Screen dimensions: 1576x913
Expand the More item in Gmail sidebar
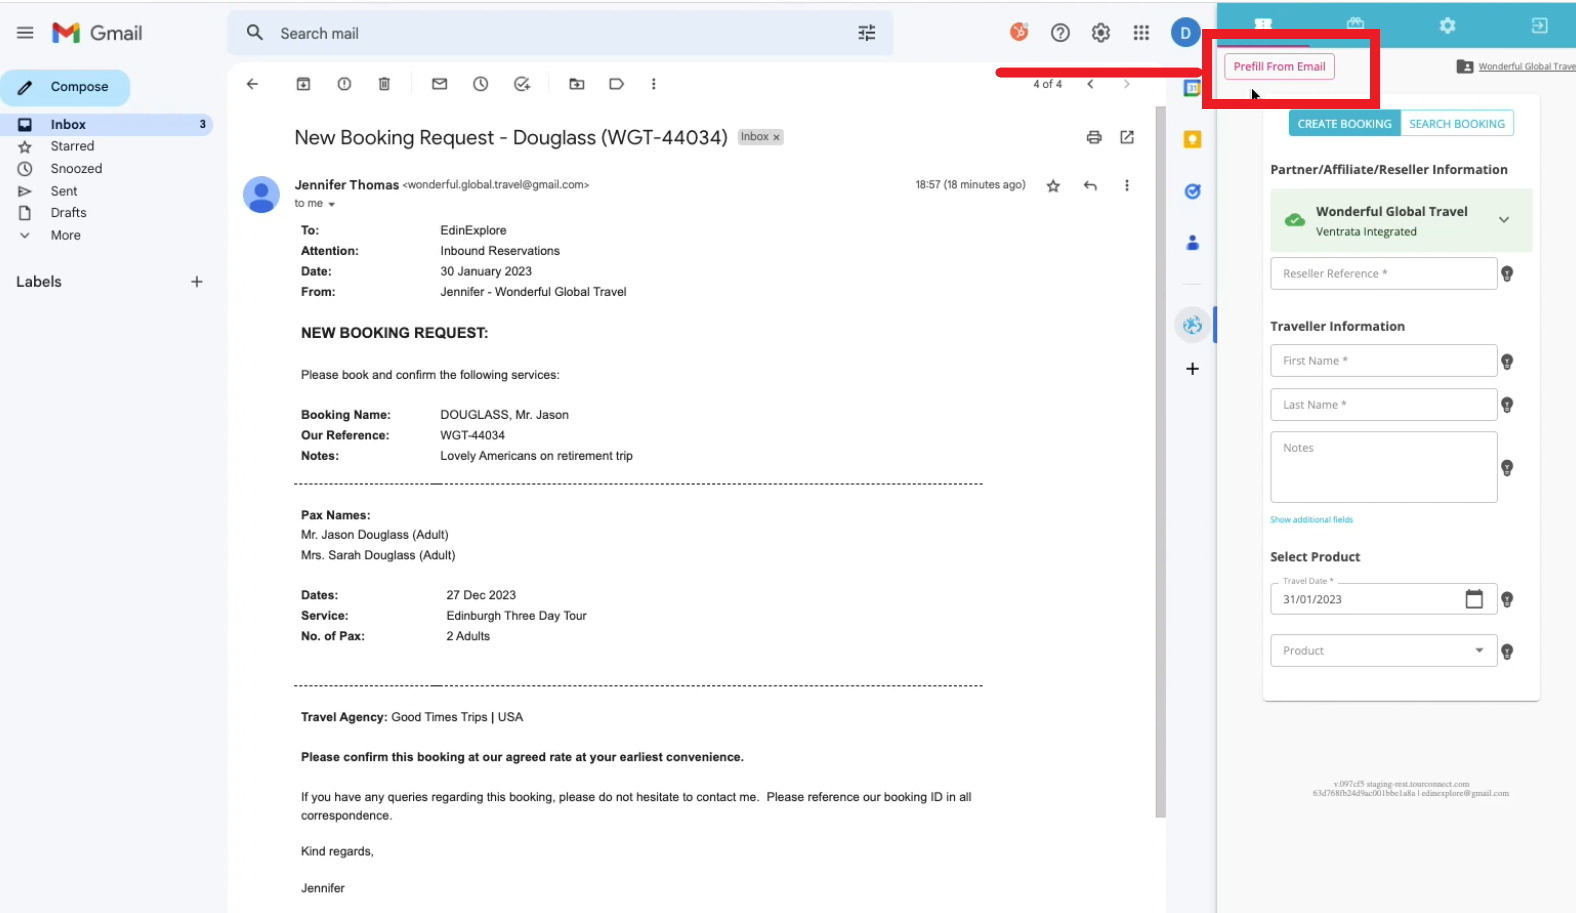66,235
